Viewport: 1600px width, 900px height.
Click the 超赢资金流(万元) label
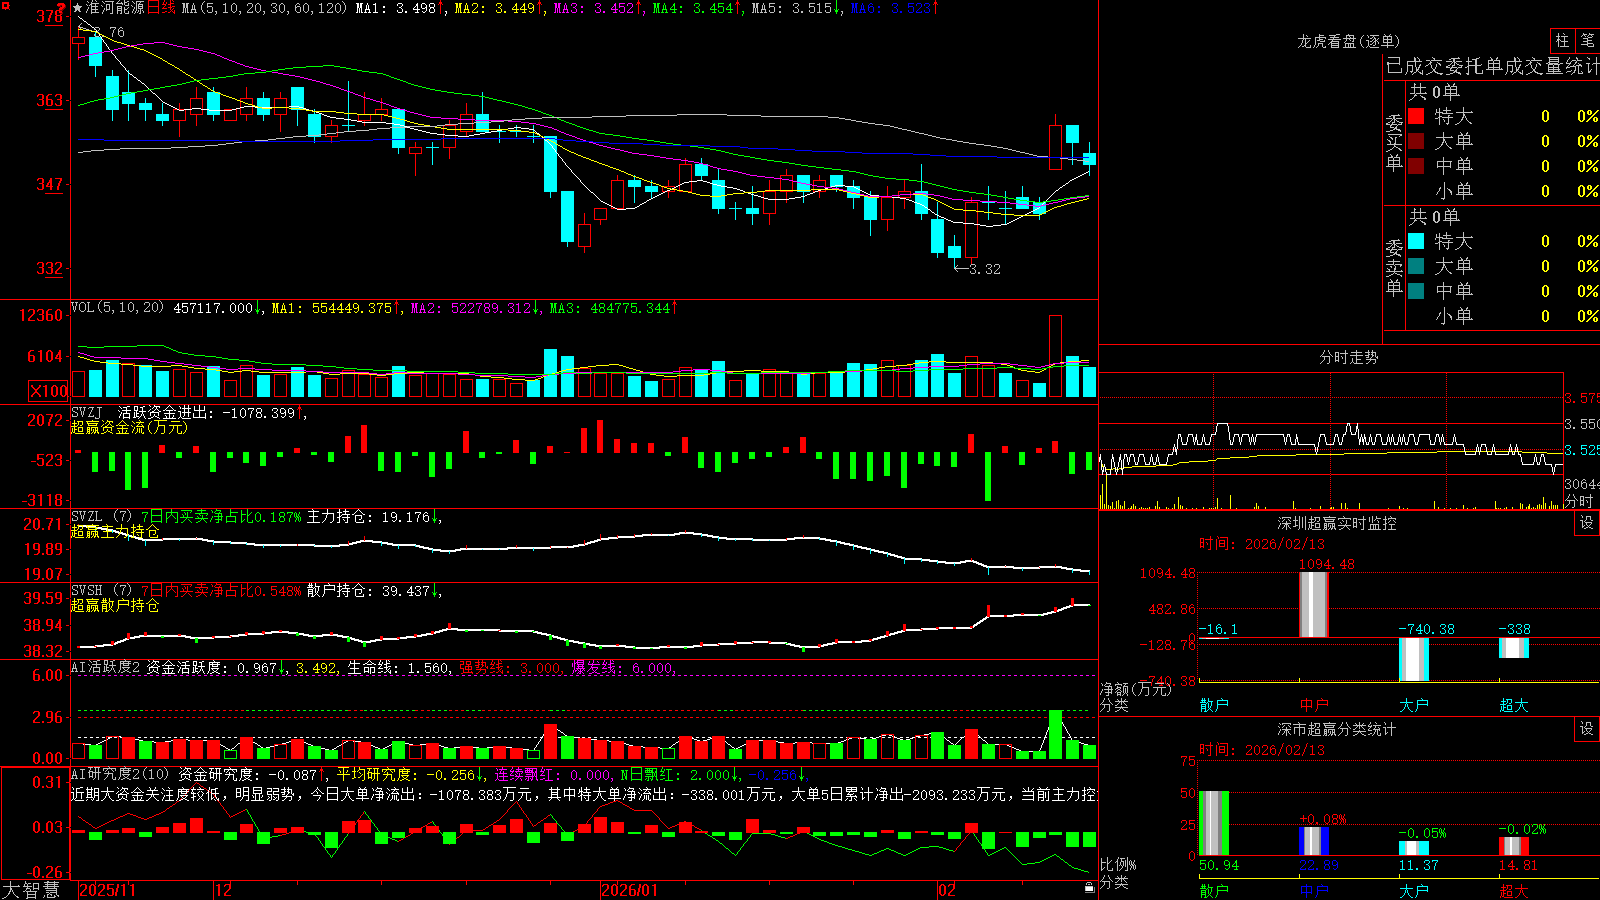point(129,427)
